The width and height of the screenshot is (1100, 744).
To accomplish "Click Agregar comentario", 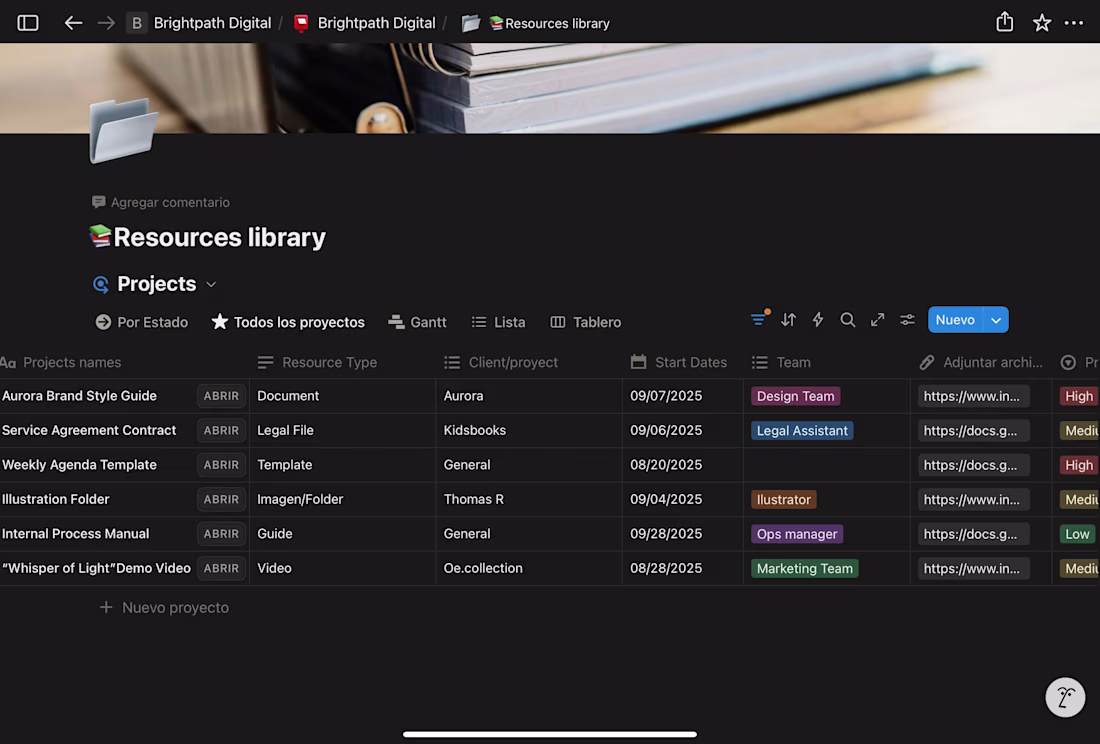I will 161,202.
